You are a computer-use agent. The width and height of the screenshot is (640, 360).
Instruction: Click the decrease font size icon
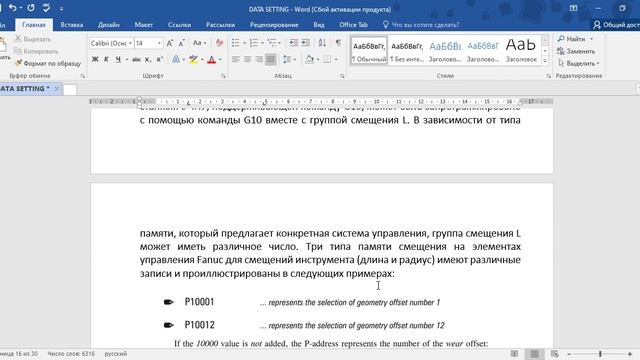coord(182,43)
